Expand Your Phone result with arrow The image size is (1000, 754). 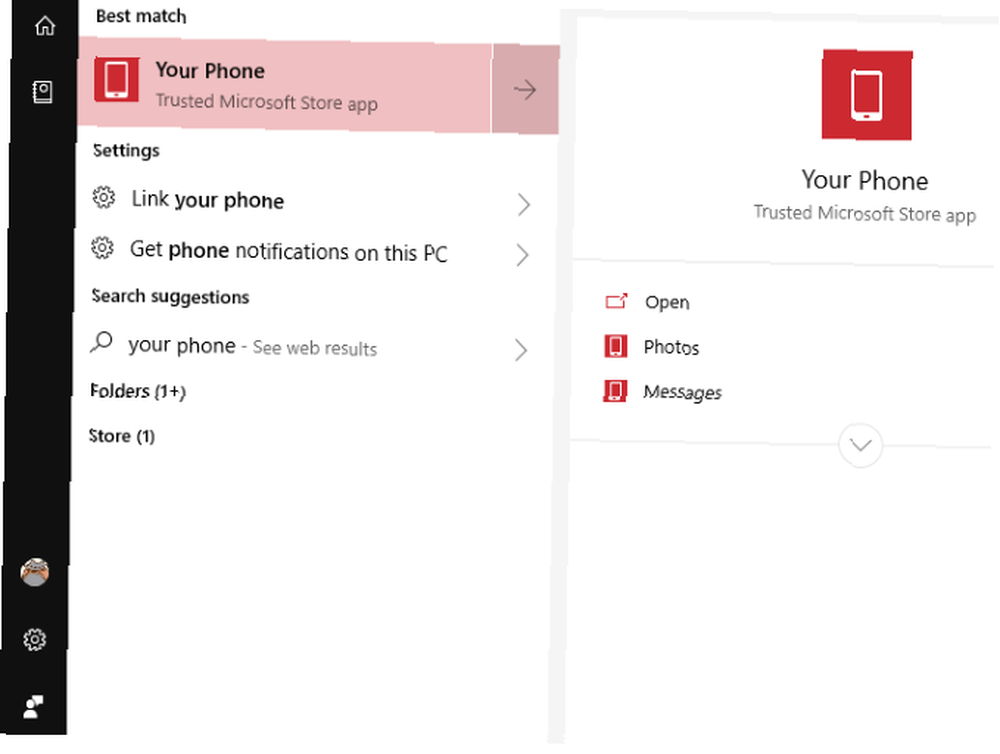[526, 89]
